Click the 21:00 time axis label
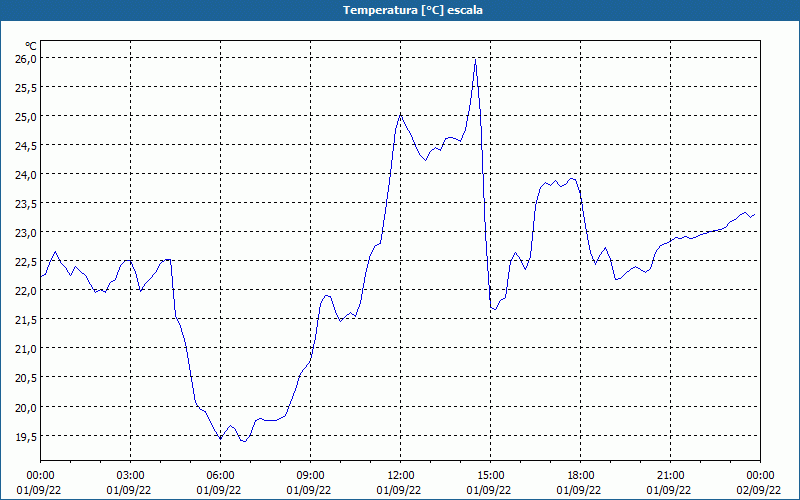 click(670, 476)
